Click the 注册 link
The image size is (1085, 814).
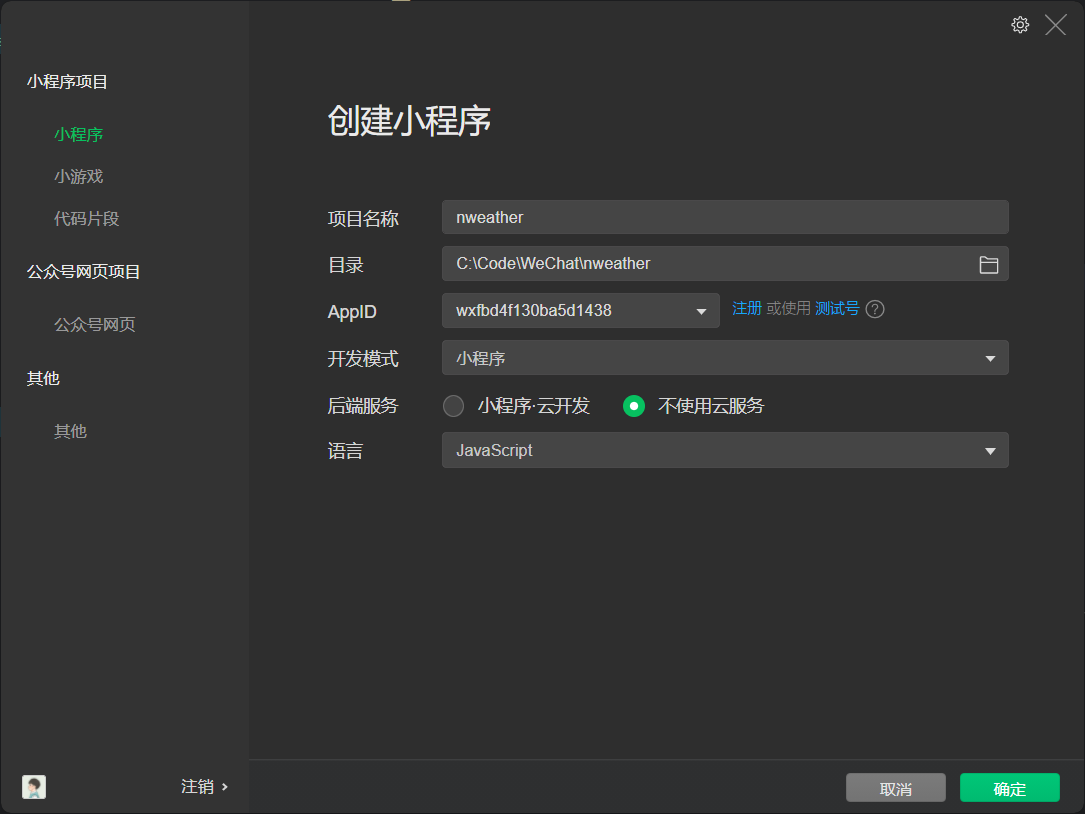pyautogui.click(x=747, y=308)
